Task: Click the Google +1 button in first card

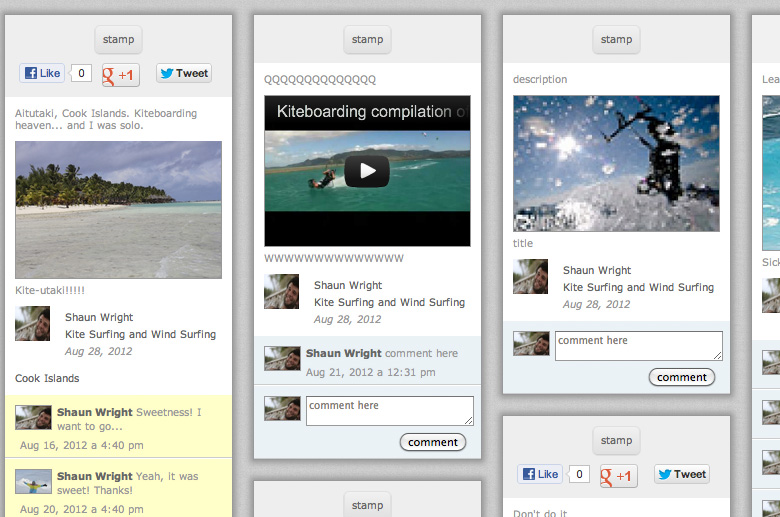Action: click(120, 74)
